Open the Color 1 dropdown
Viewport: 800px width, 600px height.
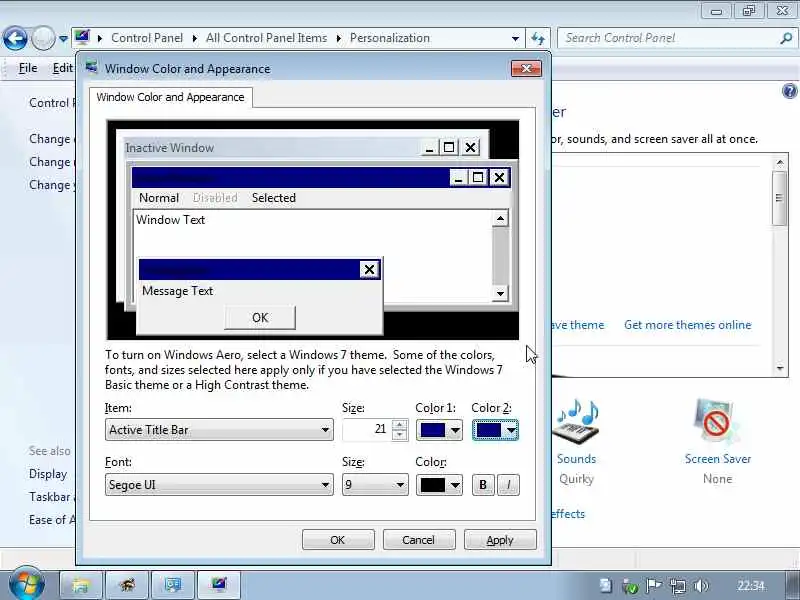439,430
